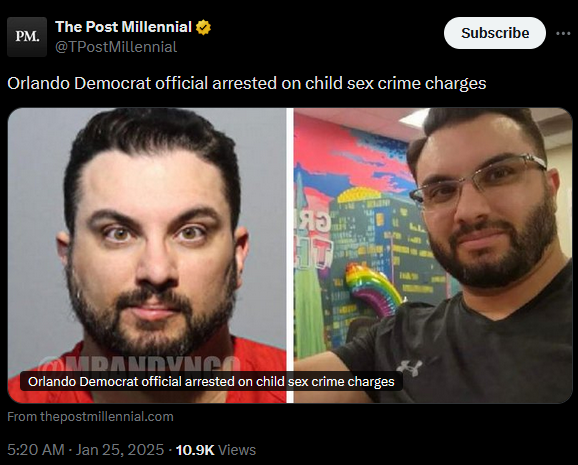Image resolution: width=578 pixels, height=465 pixels.
Task: Click the Jan 25, 2025 date
Action: click(x=120, y=450)
